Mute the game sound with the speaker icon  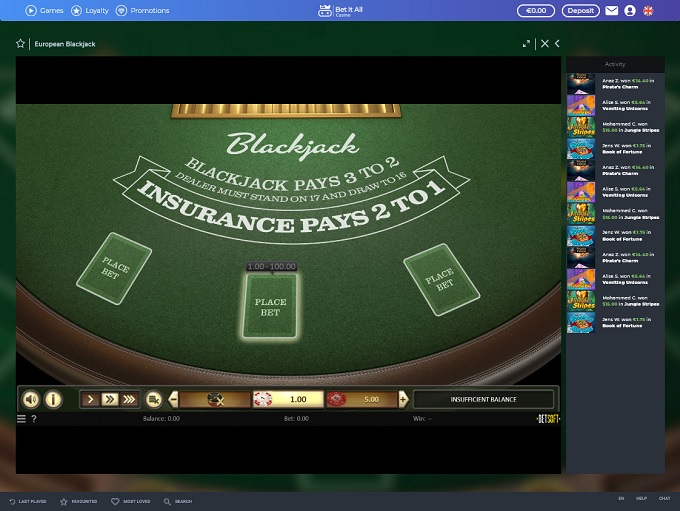click(x=31, y=399)
